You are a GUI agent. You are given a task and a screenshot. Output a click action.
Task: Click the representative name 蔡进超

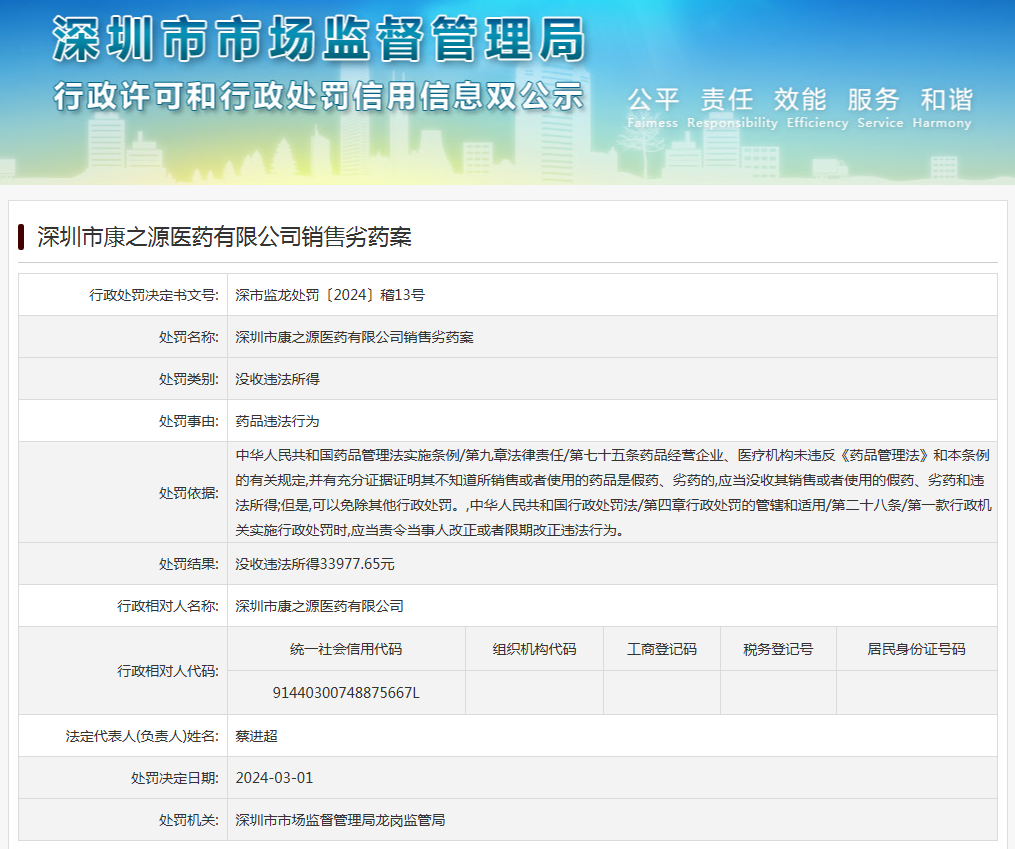coord(256,736)
